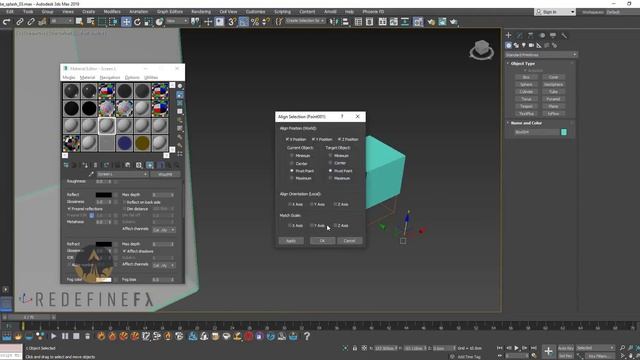
Task: Toggle Affect shadows checkbox in Material Editor
Action: coord(124,251)
